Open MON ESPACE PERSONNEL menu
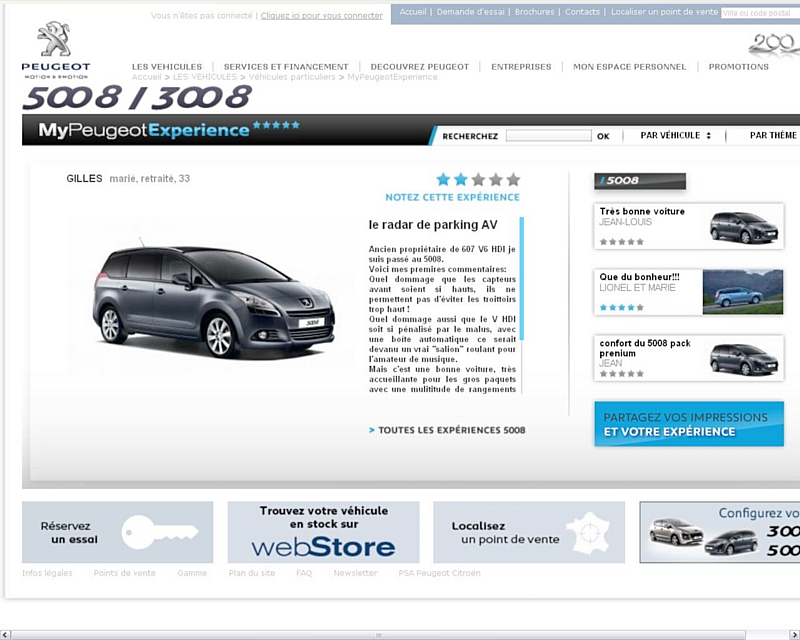800x640 pixels. [x=630, y=67]
